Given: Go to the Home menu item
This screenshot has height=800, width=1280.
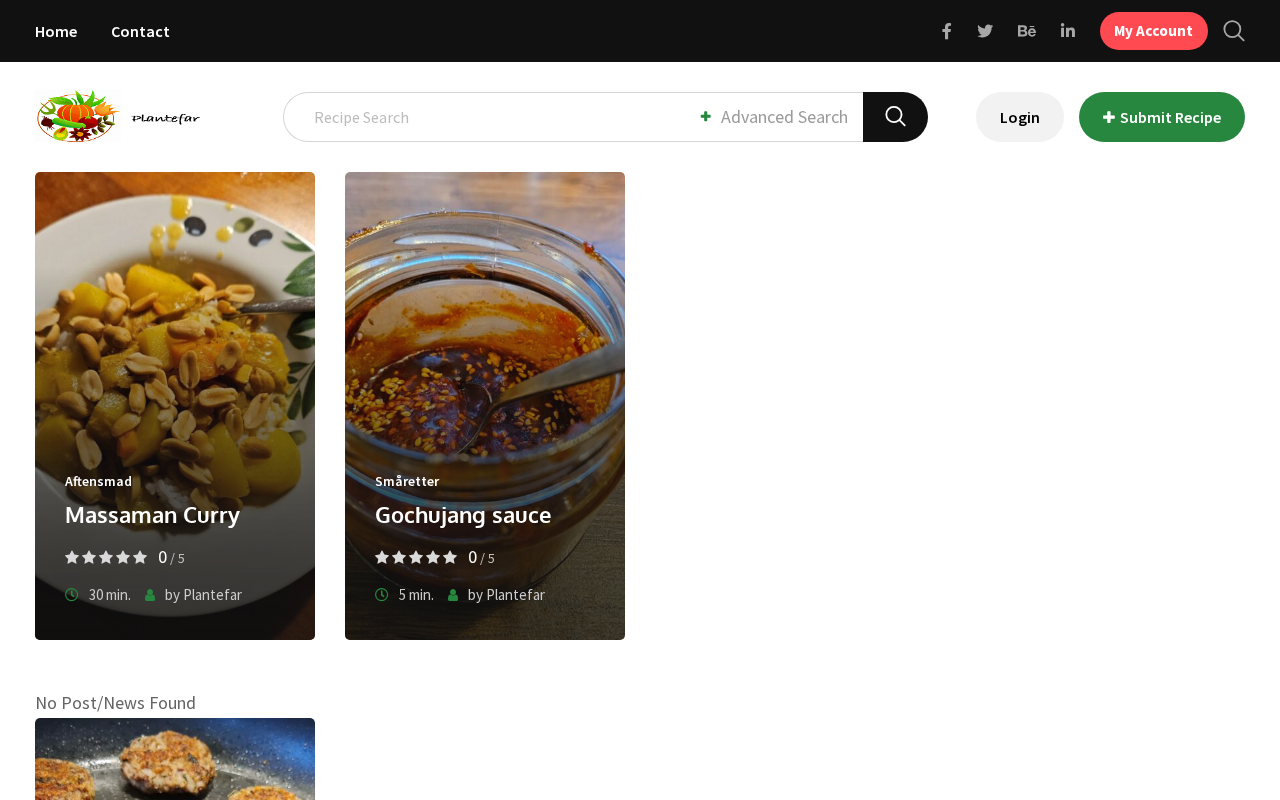Looking at the screenshot, I should [56, 31].
